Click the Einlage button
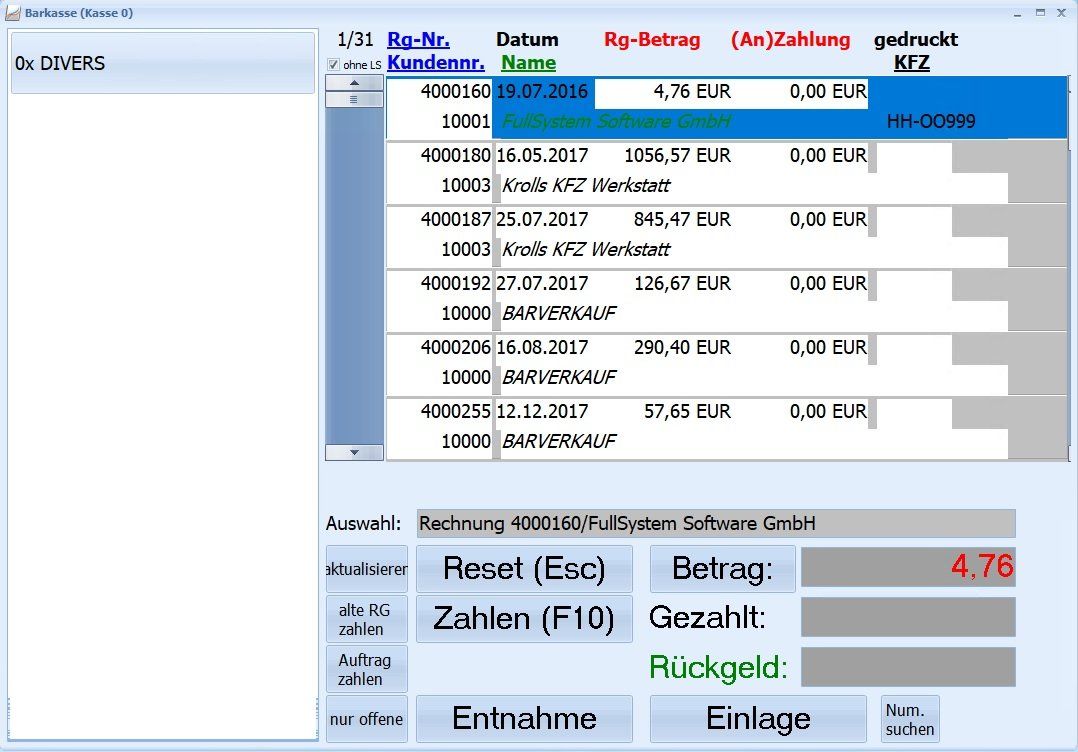This screenshot has width=1078, height=752. [x=758, y=719]
